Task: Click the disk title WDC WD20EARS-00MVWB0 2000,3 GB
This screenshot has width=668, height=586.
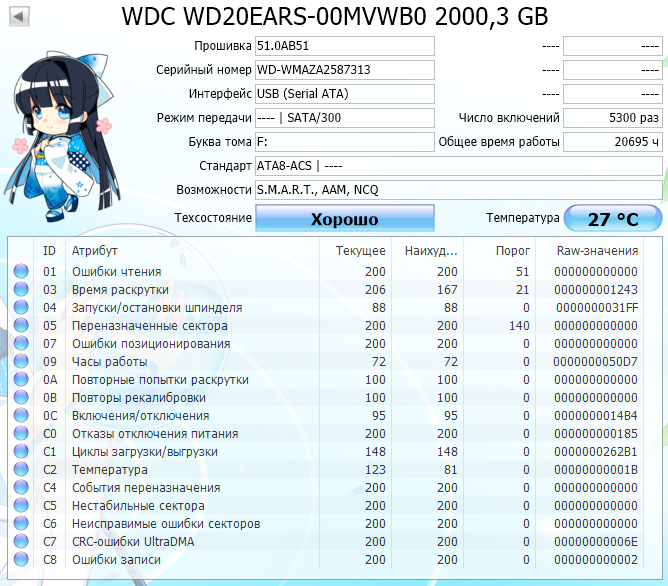Action: pos(335,17)
